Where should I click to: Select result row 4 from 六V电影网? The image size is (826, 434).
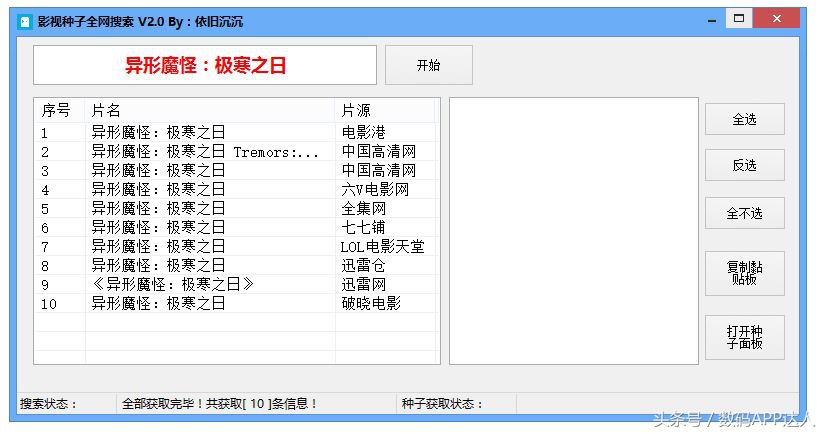point(236,190)
